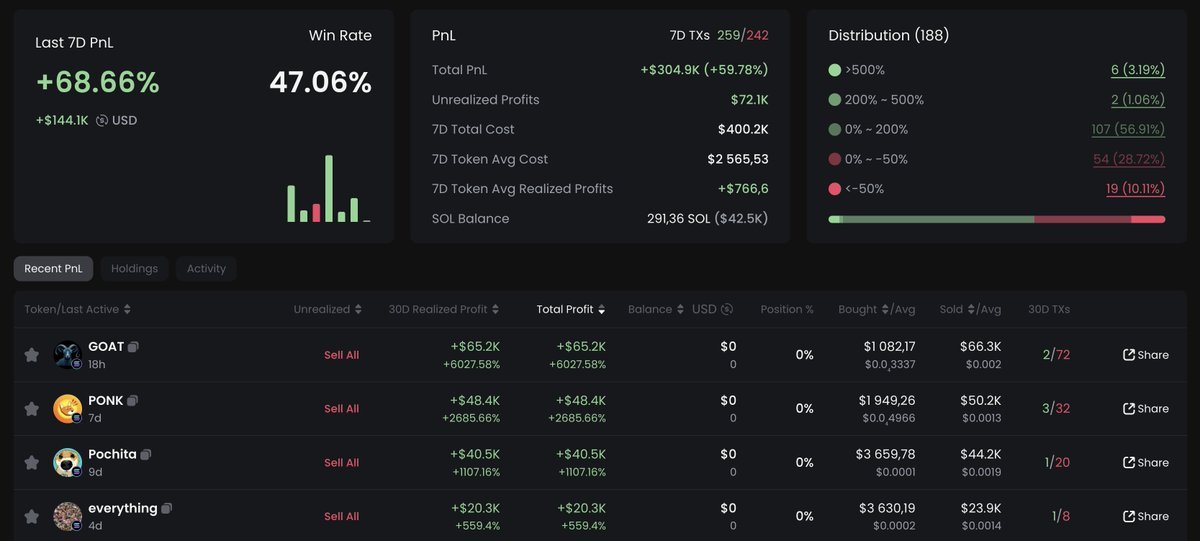Click the USD currency switch icon
This screenshot has width=1200, height=541.
tap(102, 121)
